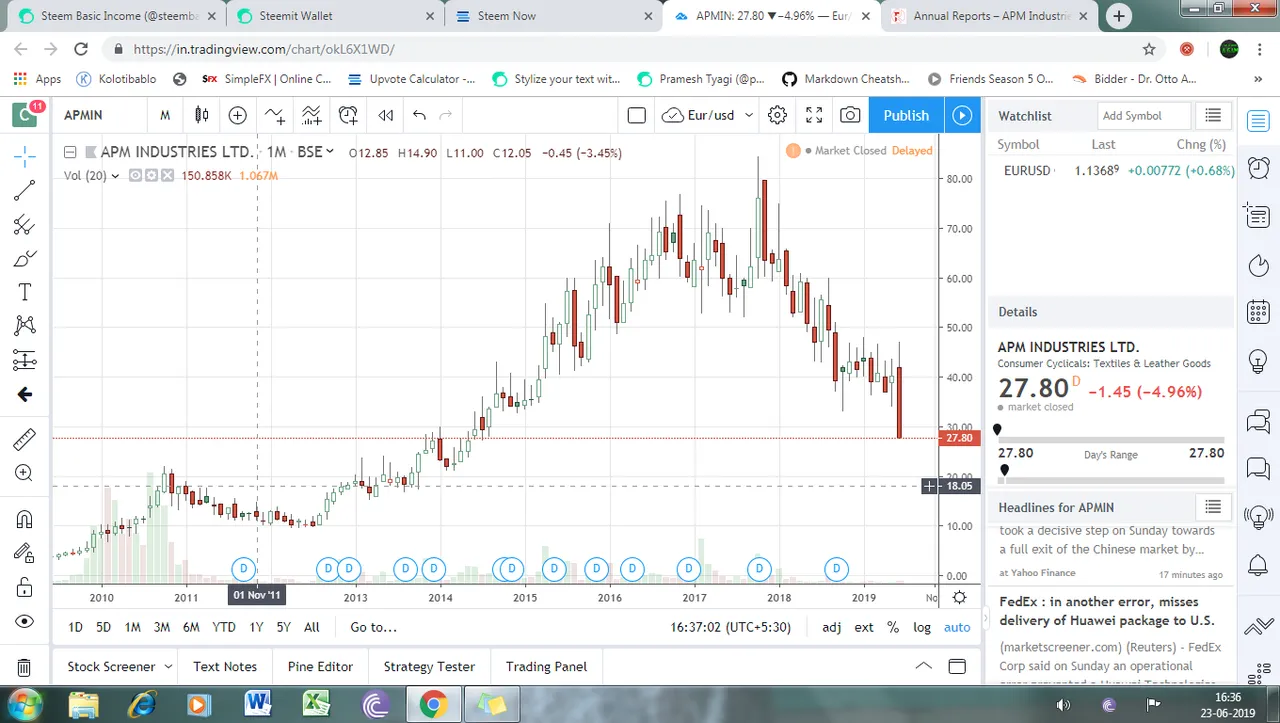Viewport: 1280px width, 723px height.
Task: Open the patterns tool
Action: [25, 325]
